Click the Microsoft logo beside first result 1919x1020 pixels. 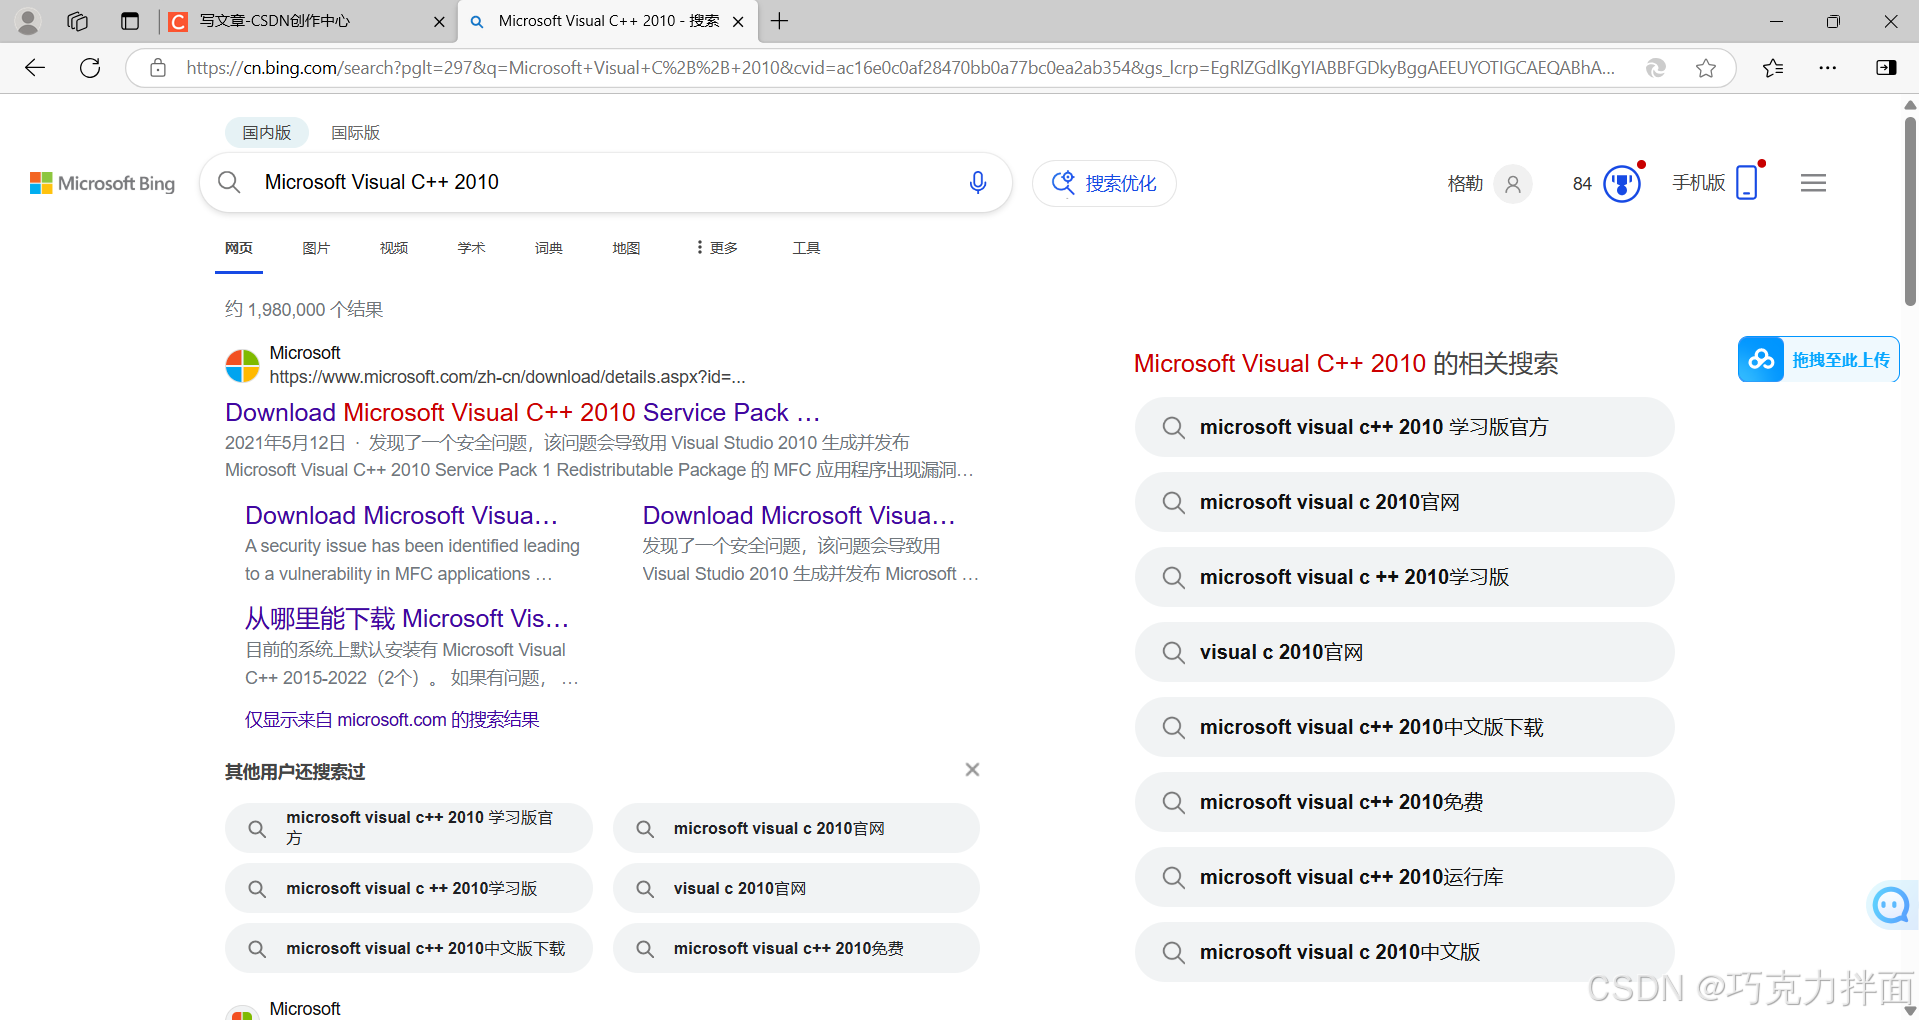[x=242, y=366]
